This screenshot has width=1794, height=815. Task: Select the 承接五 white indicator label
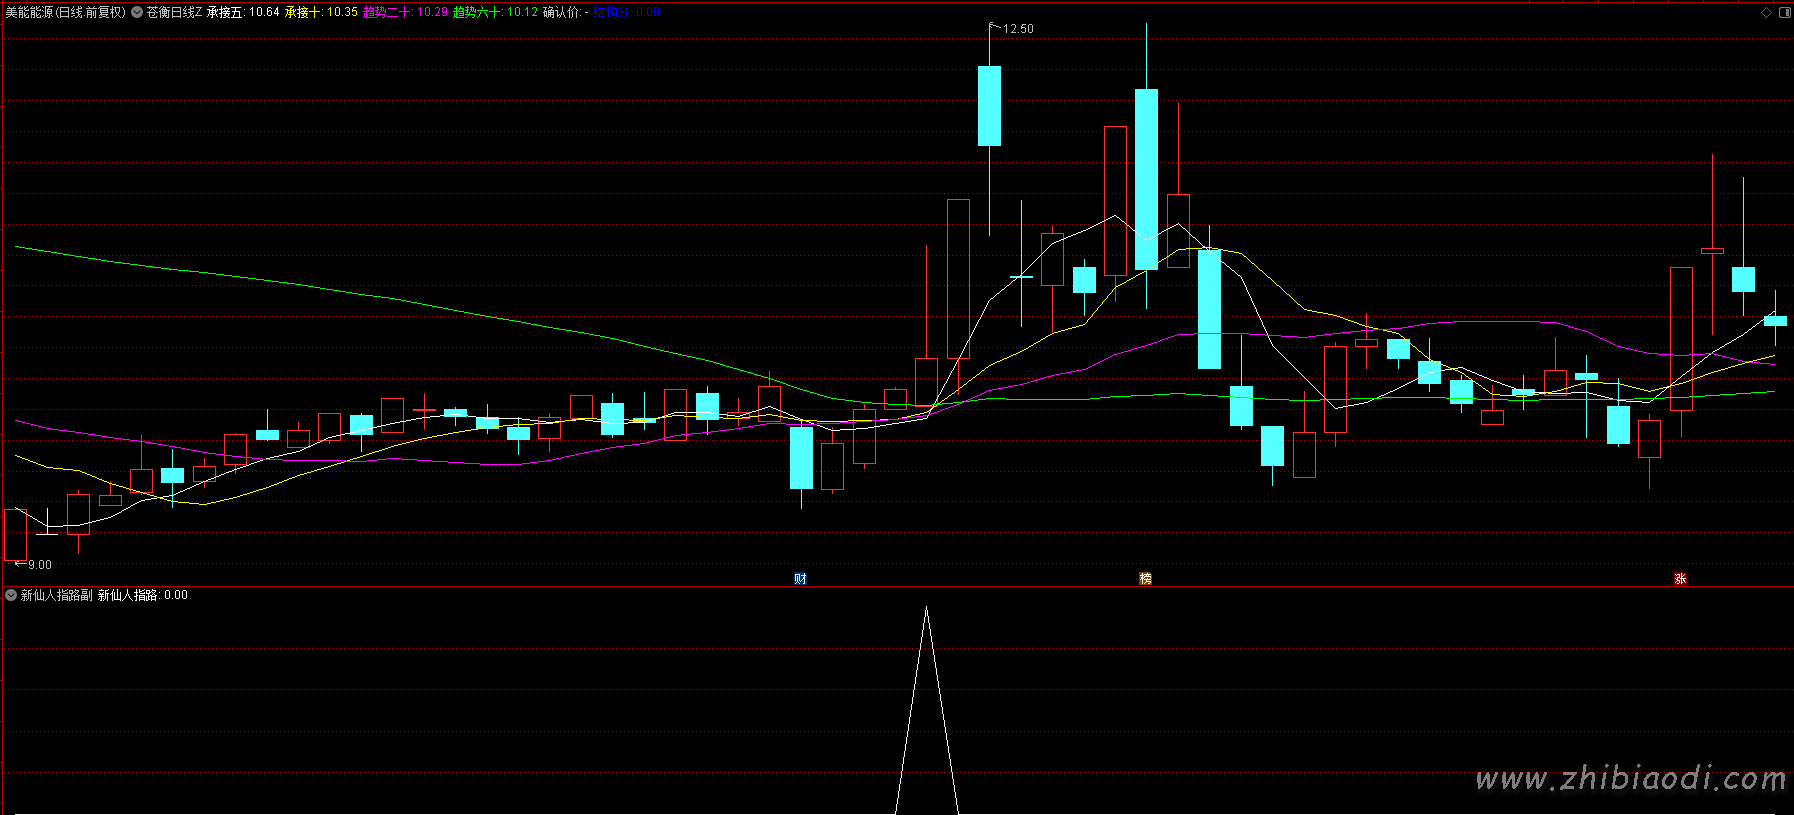tap(243, 12)
